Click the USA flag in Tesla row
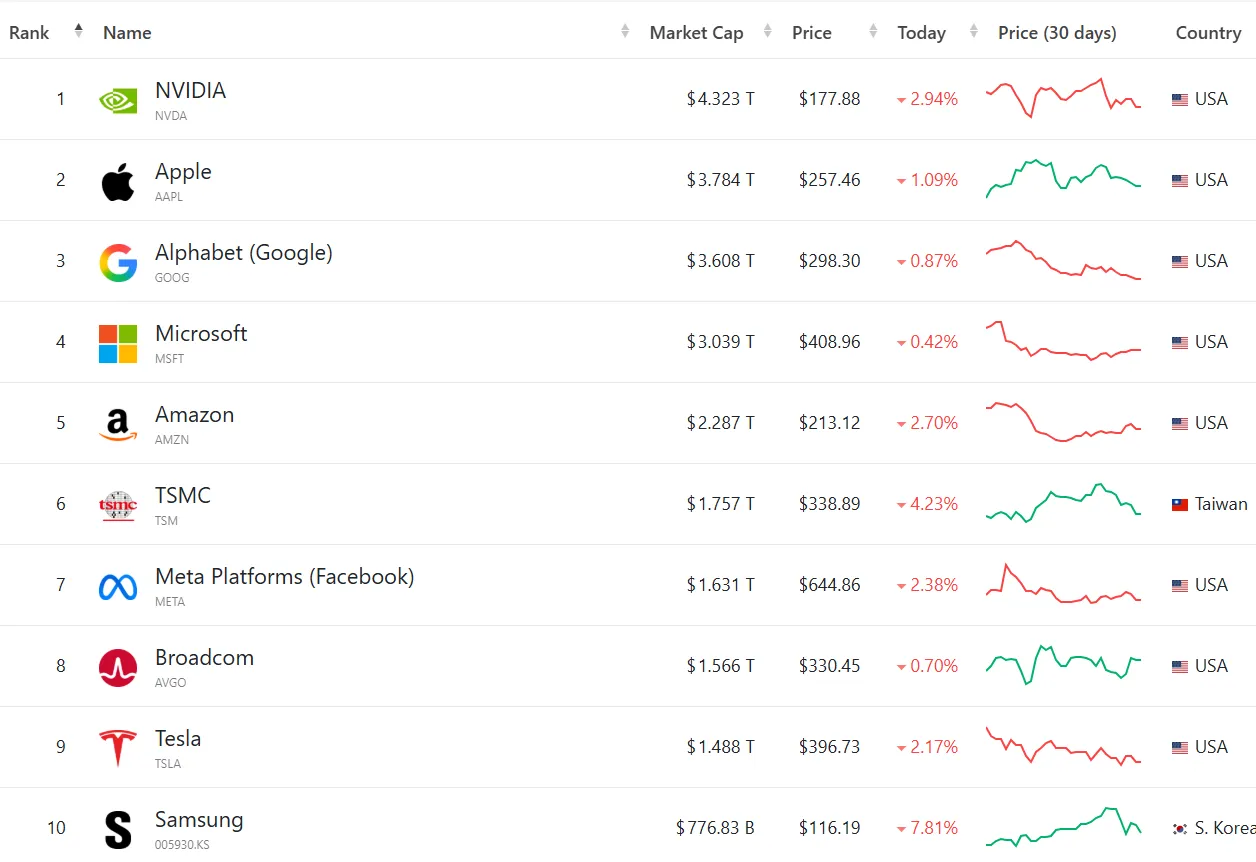This screenshot has height=862, width=1256. (x=1180, y=747)
